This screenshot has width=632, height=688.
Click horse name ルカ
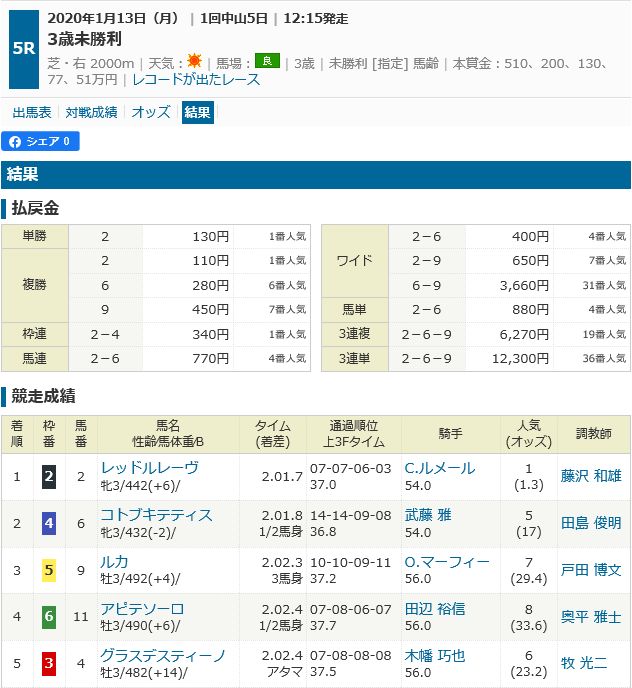point(115,562)
